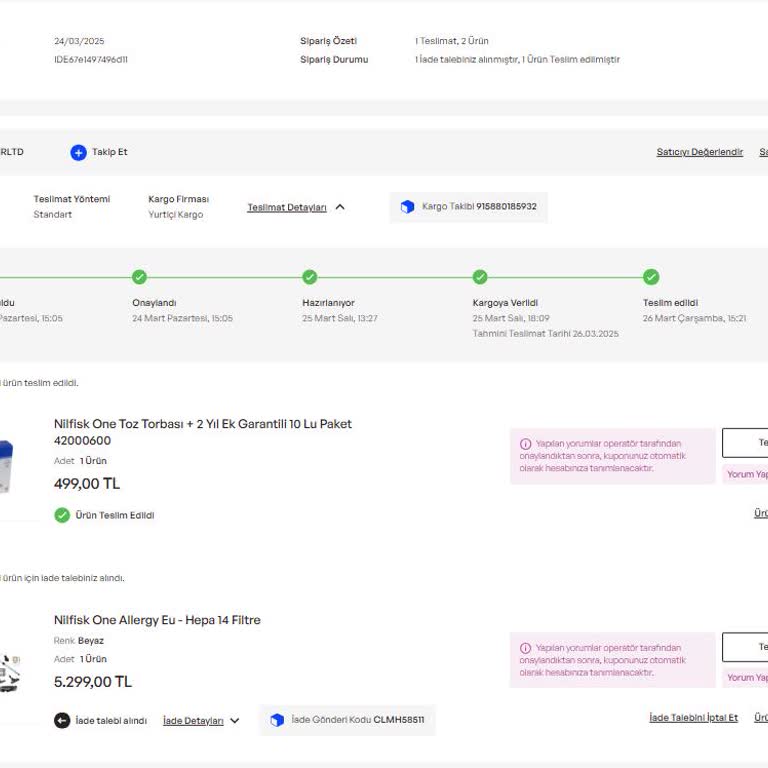Click the İade talebi alındı arrow icon
The image size is (768, 768).
[x=62, y=720]
